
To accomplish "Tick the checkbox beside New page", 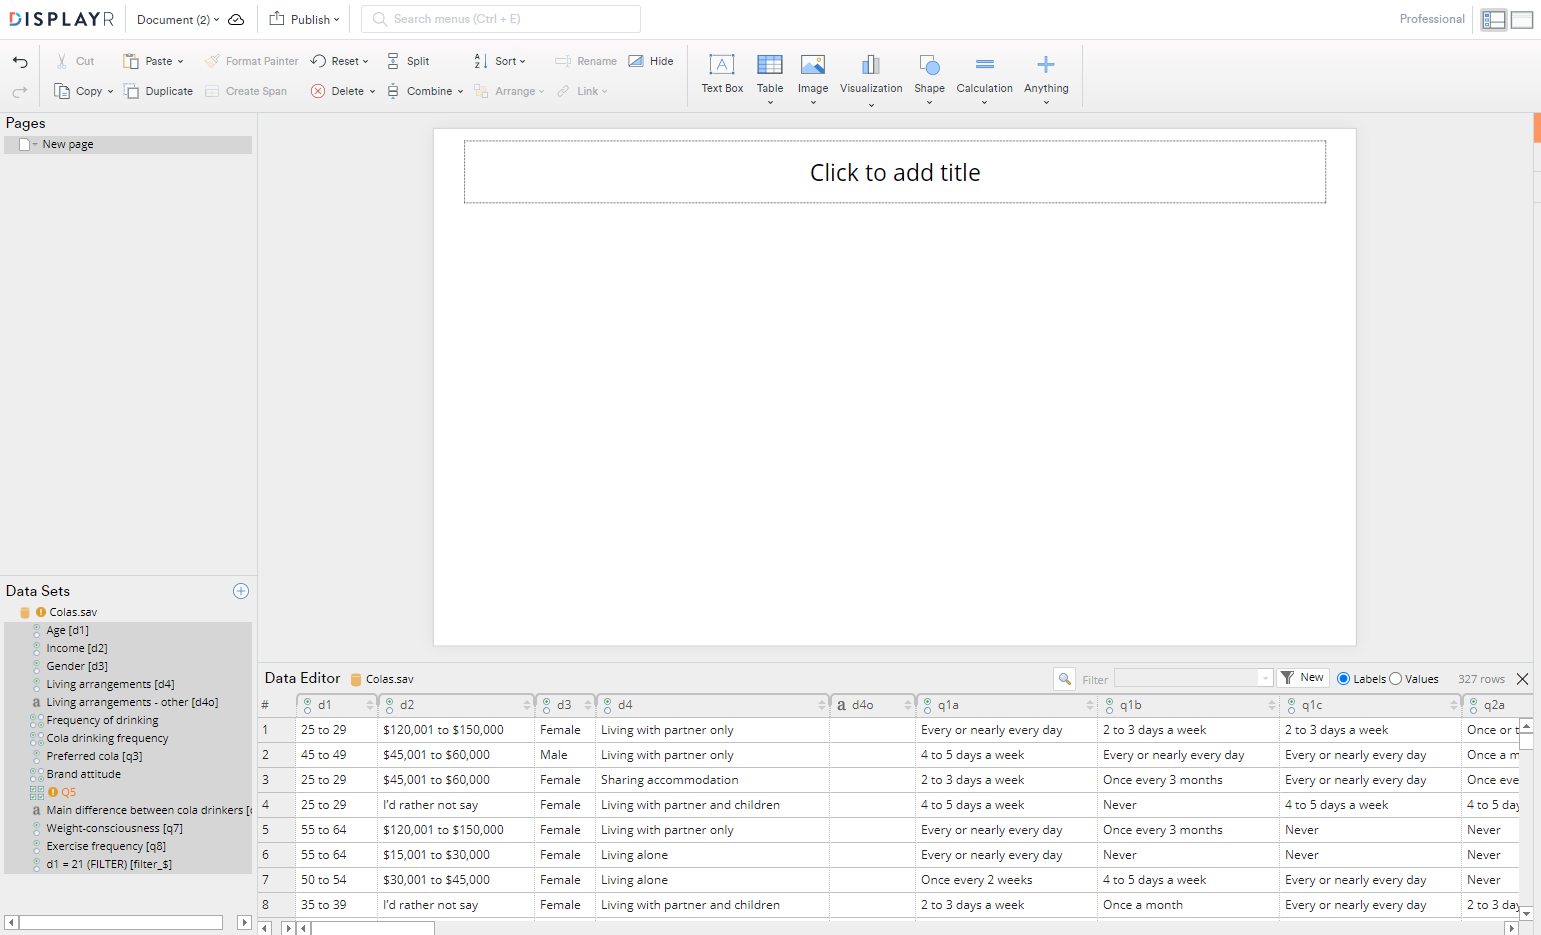I will click(24, 143).
